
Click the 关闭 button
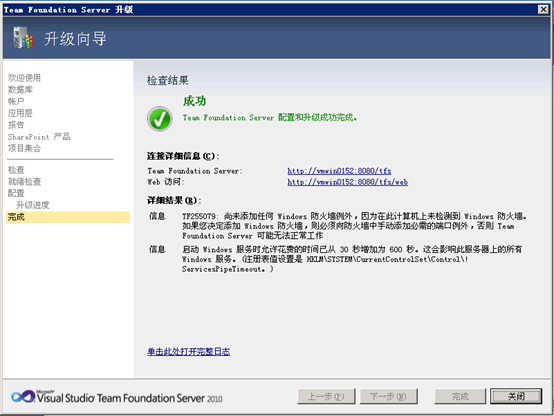[x=516, y=396]
